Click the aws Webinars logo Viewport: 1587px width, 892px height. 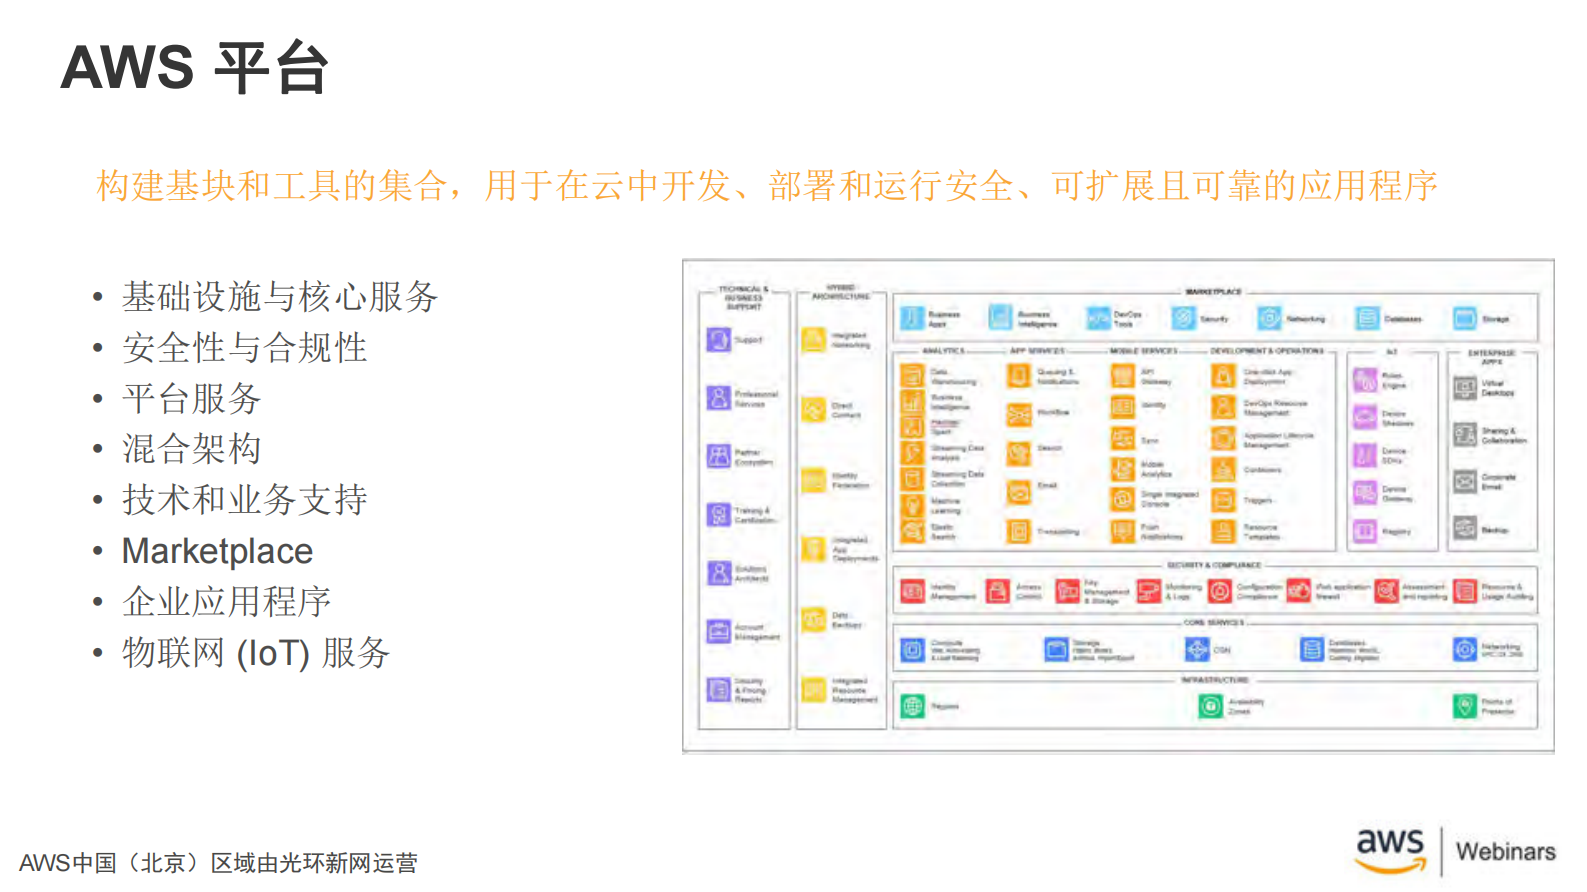1456,851
